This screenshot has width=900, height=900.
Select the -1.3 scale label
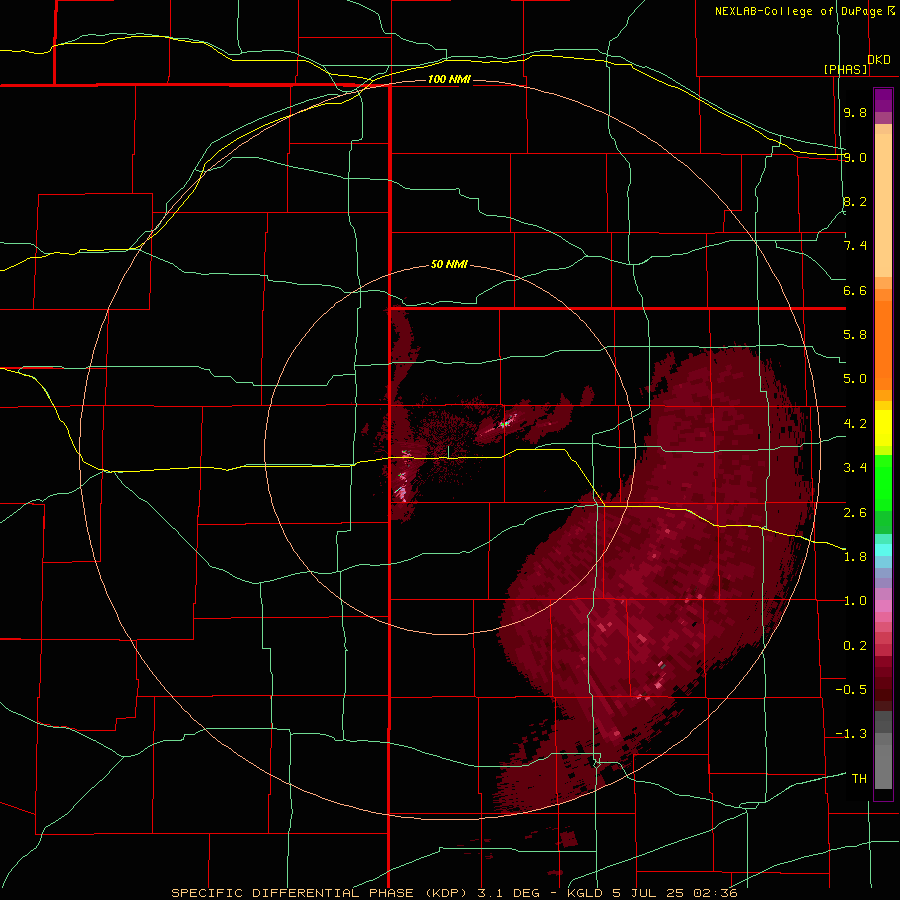pyautogui.click(x=851, y=734)
